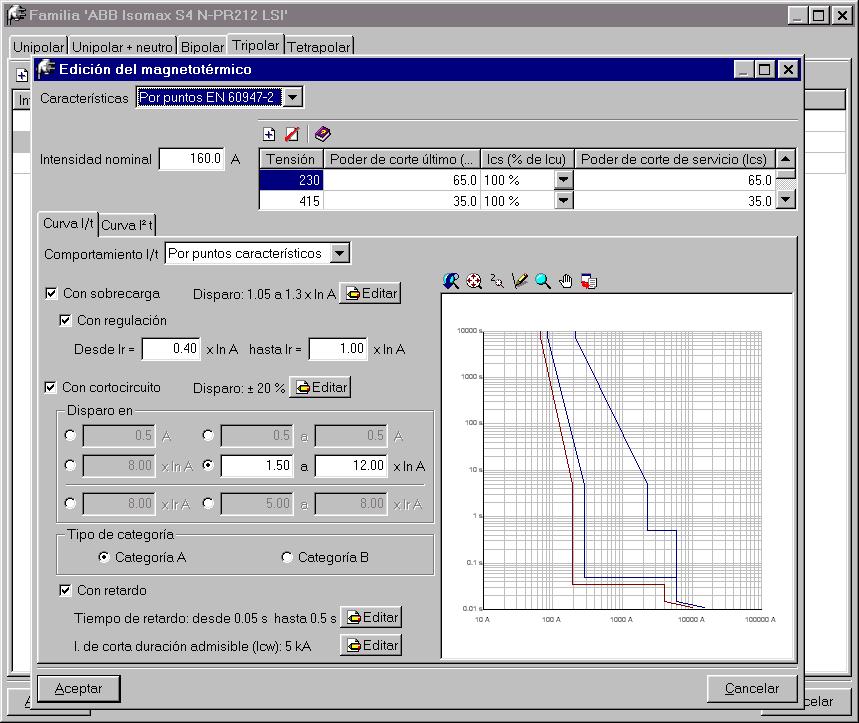Click Editar next to the overload Disparo setting
The width and height of the screenshot is (859, 723).
pos(370,294)
